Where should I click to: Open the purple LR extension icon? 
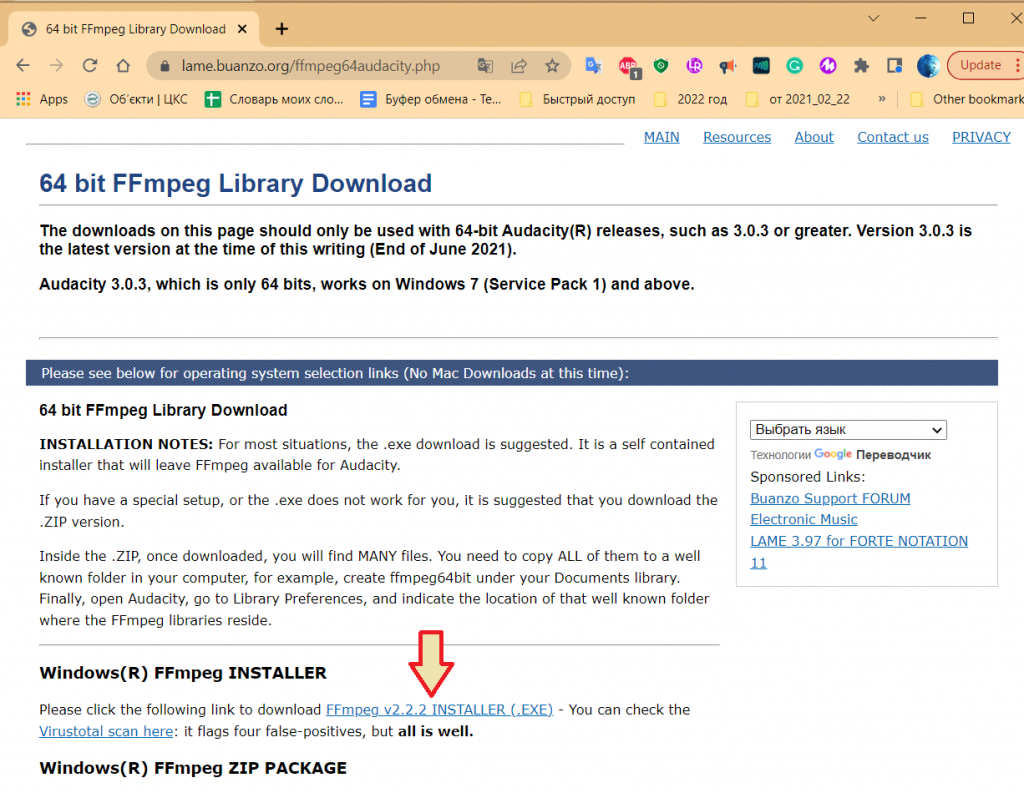pyautogui.click(x=694, y=65)
